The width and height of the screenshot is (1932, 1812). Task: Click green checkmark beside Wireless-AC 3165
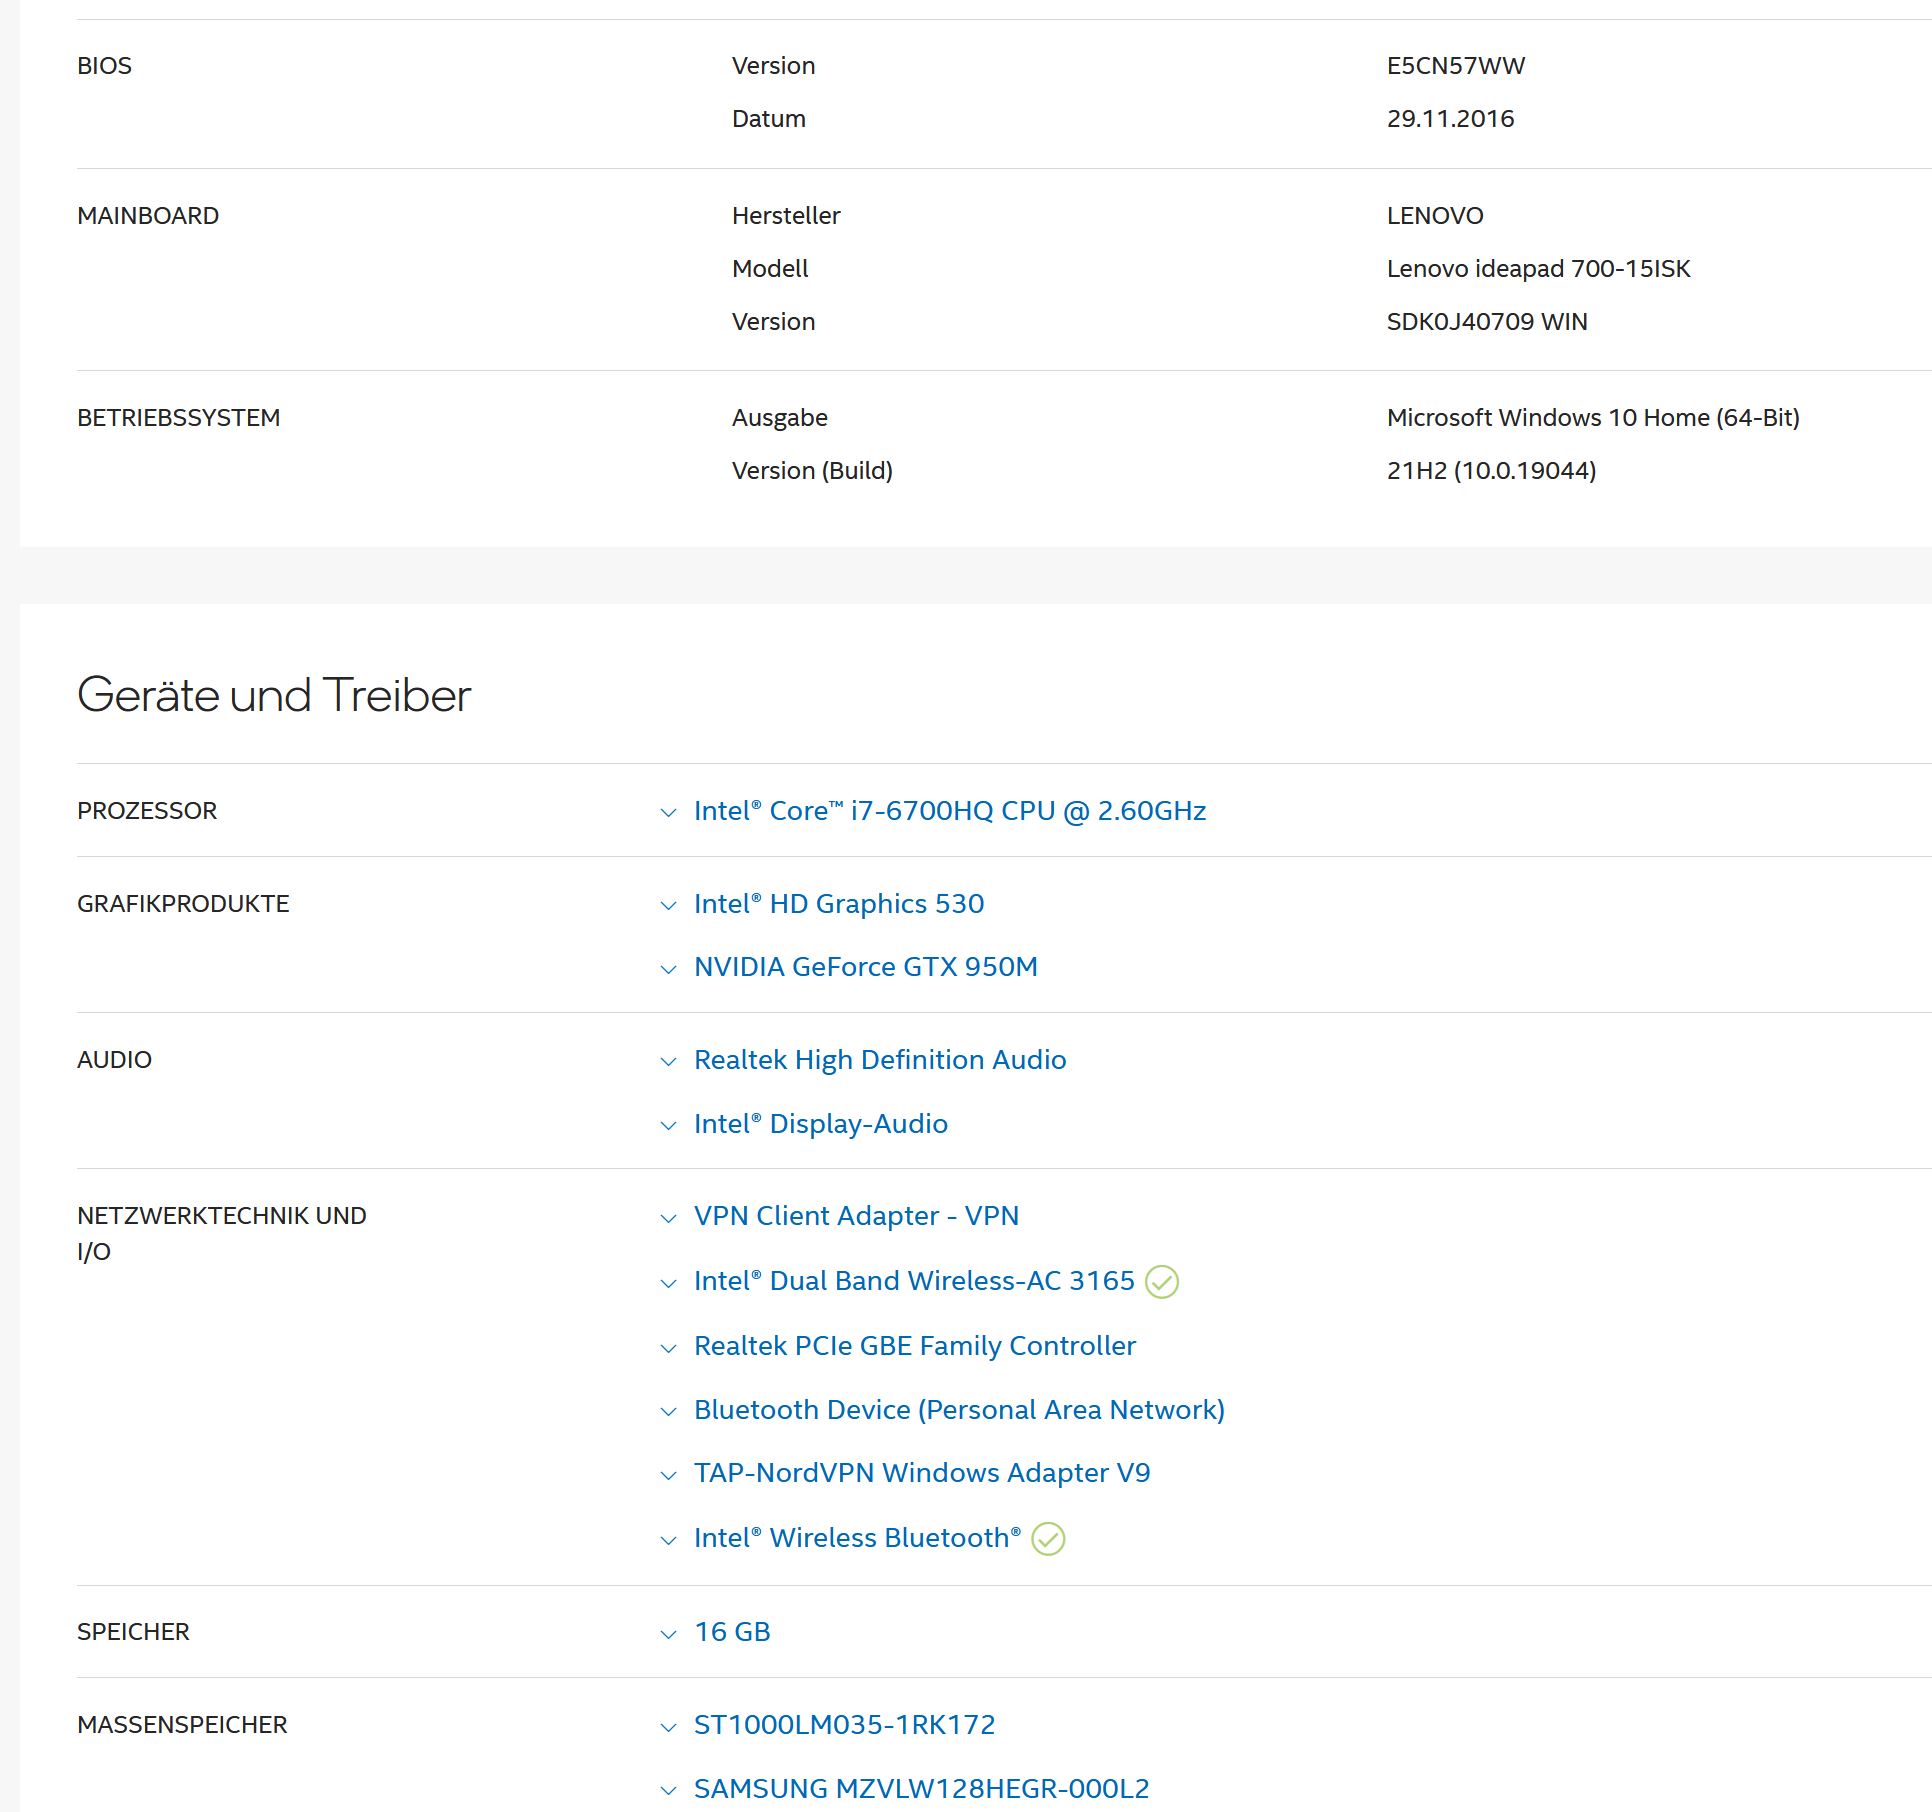[x=1161, y=1282]
